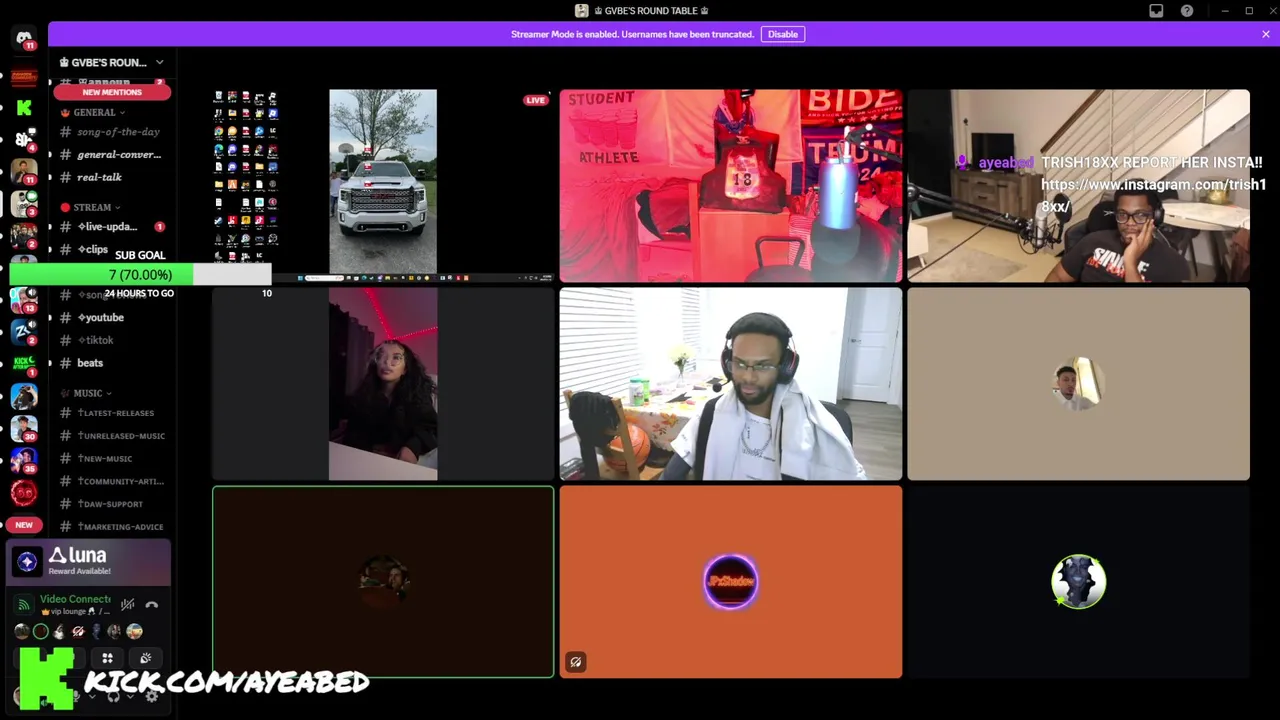Focus the man in white headphones tile

coord(731,384)
